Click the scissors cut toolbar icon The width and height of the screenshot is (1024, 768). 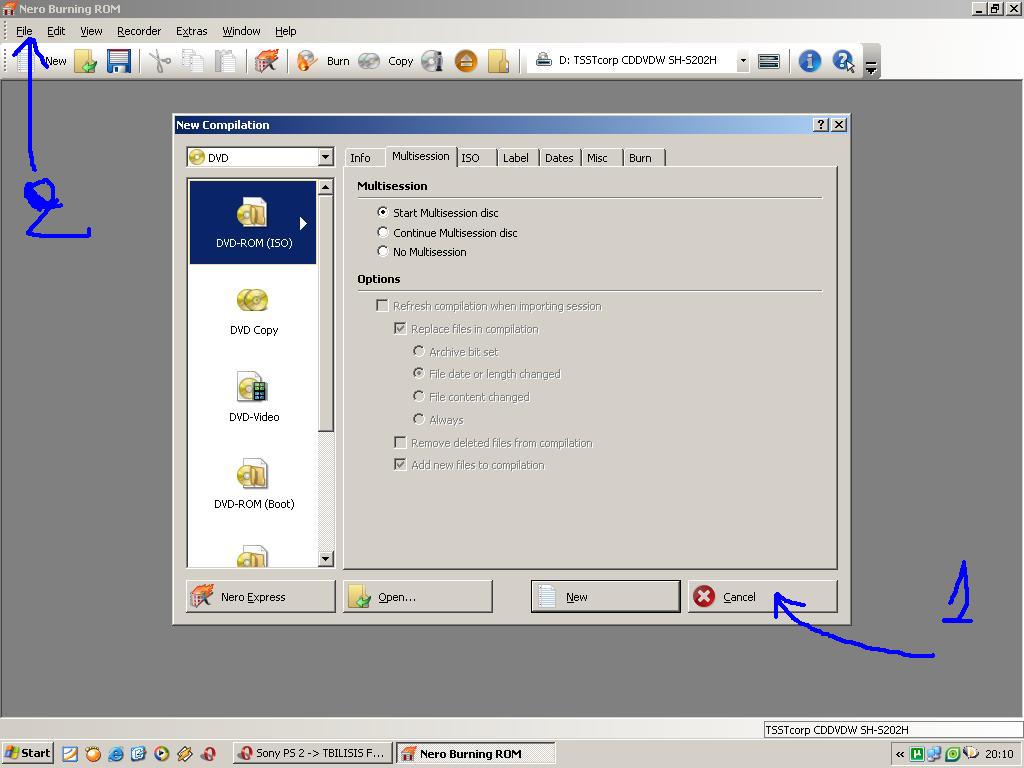[x=159, y=61]
